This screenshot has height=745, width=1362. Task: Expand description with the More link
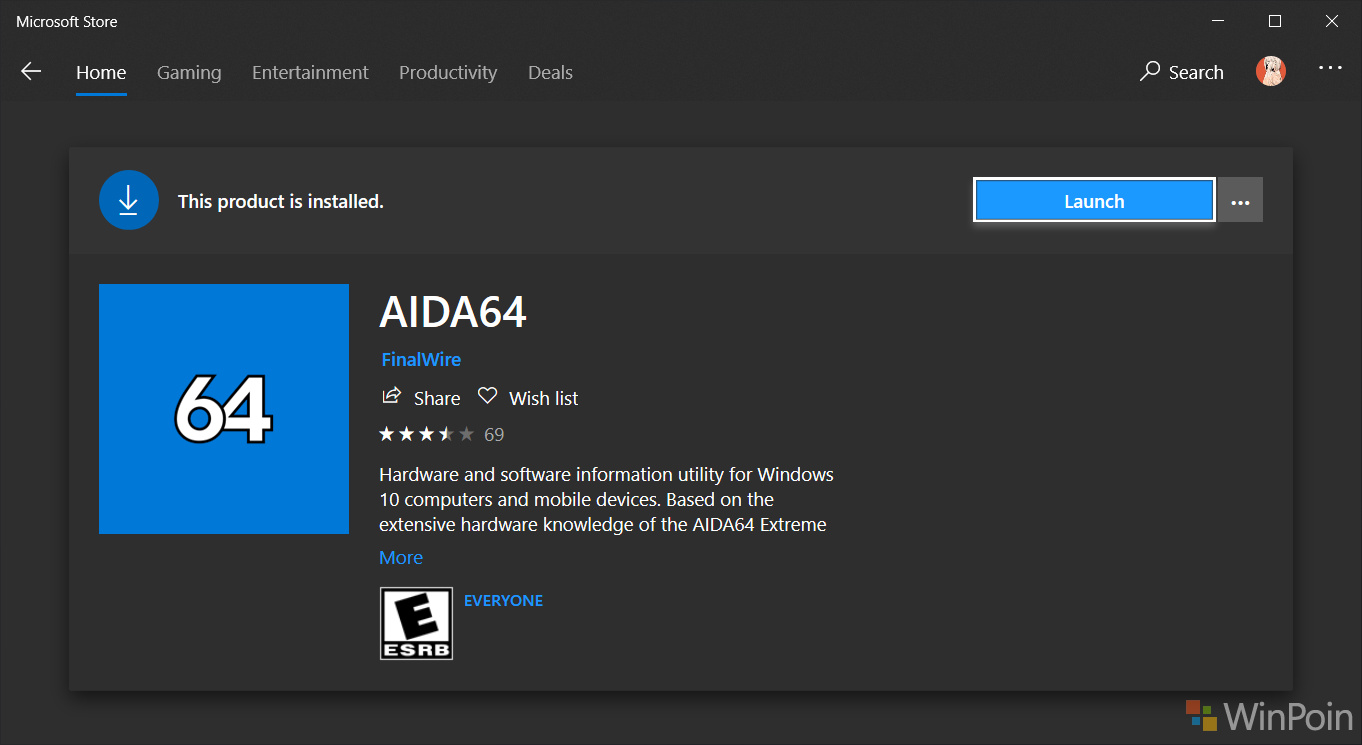click(x=401, y=557)
